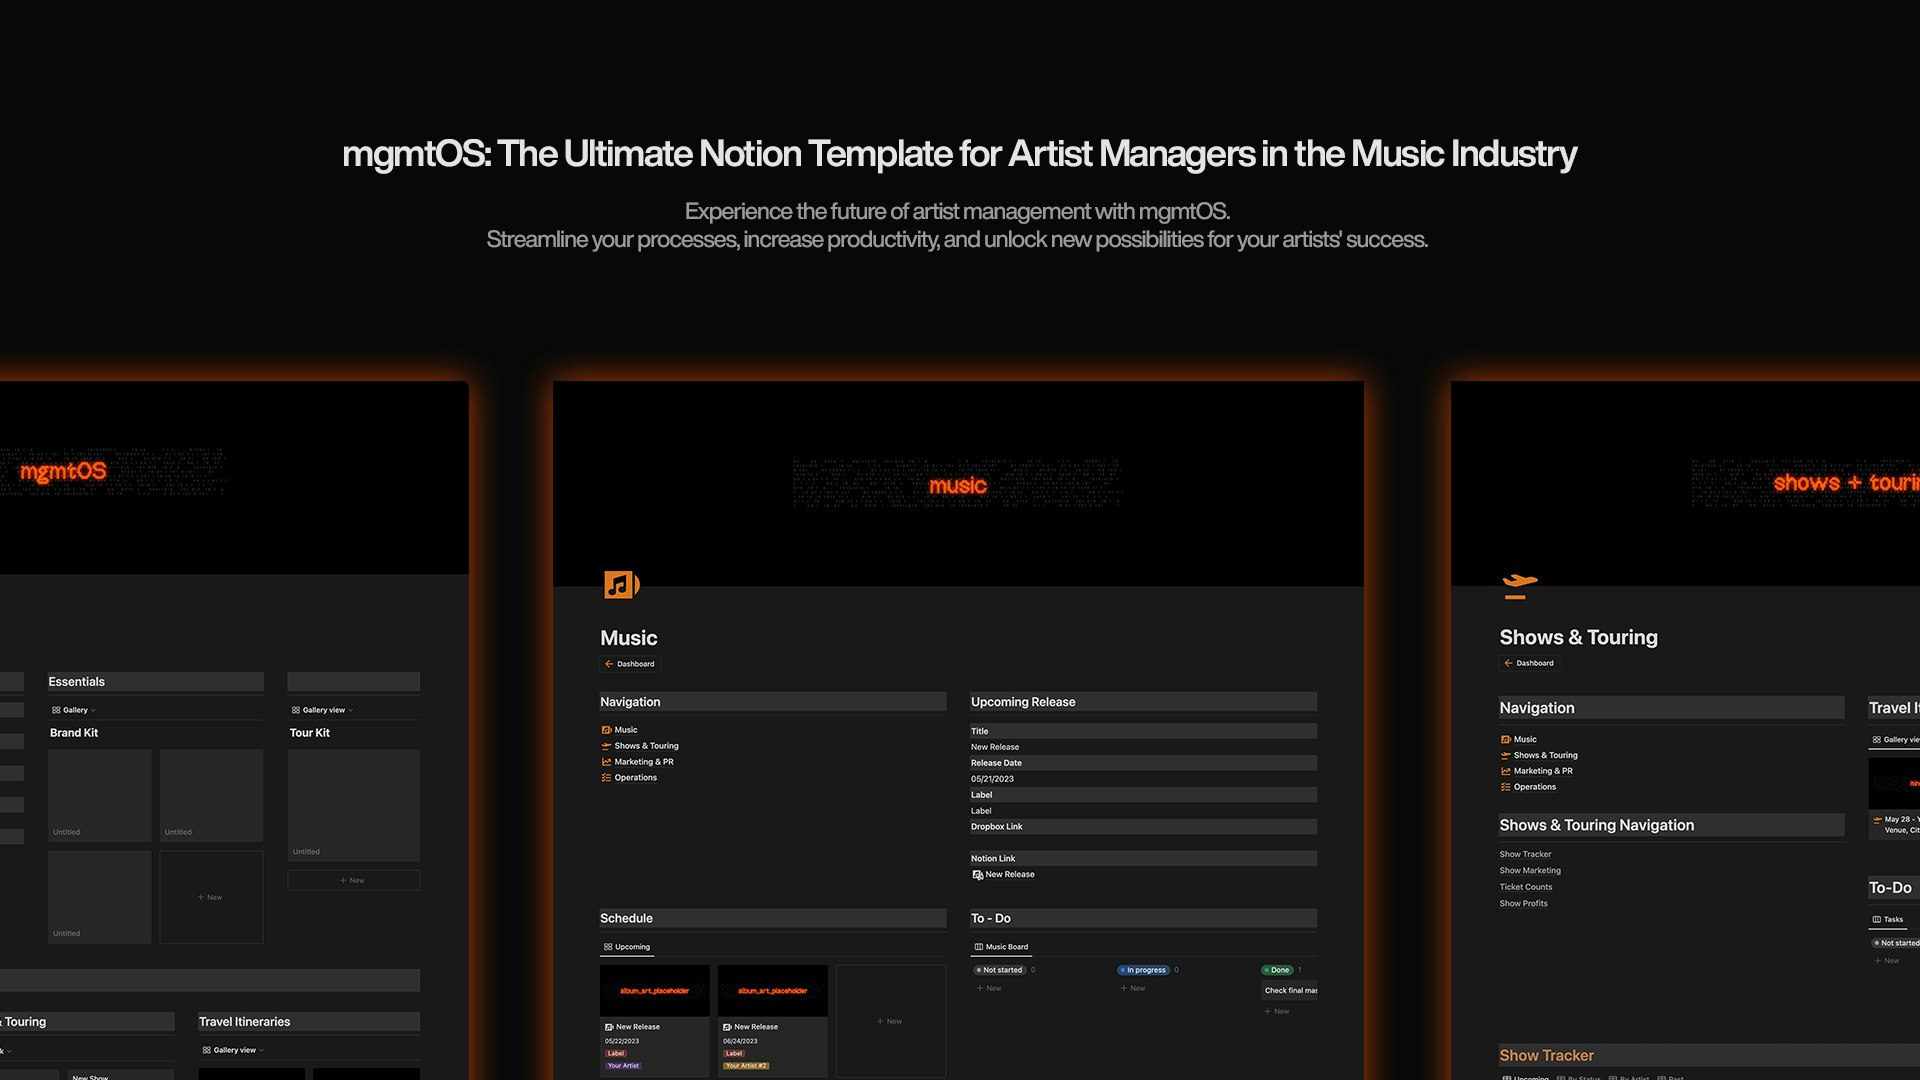This screenshot has width=1920, height=1080.
Task: Switch to the Upcoming schedule tab
Action: [627, 947]
